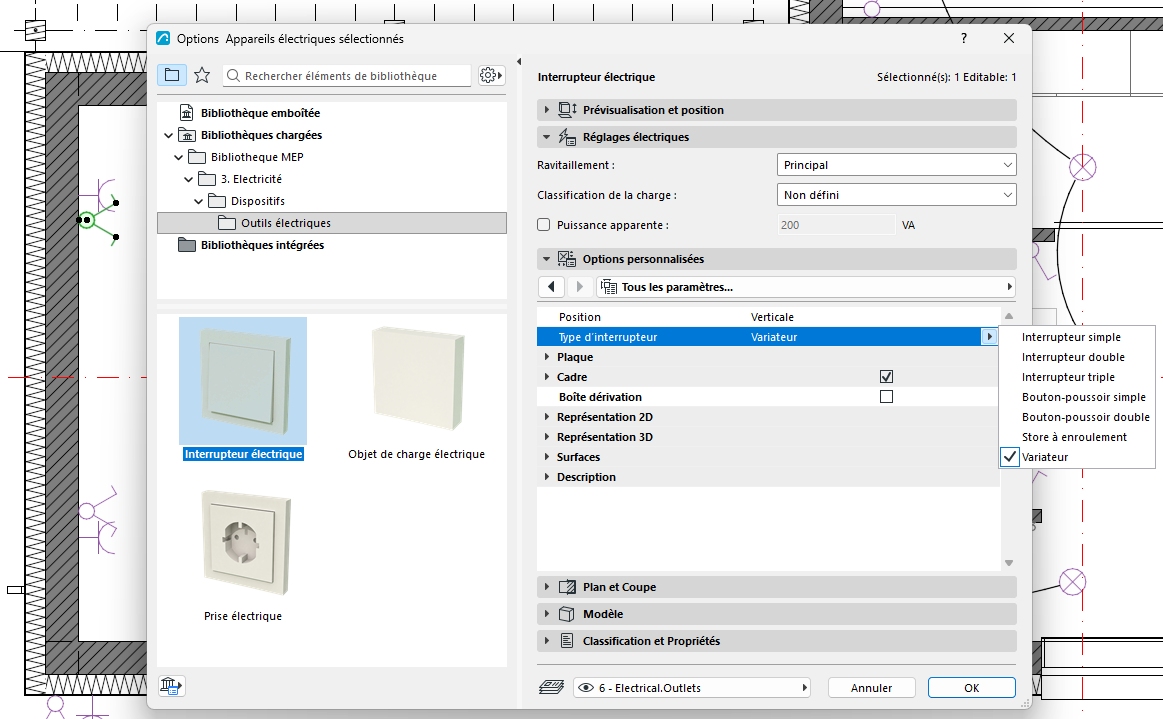1163x719 pixels.
Task: Click the layer stack icon
Action: tap(551, 688)
